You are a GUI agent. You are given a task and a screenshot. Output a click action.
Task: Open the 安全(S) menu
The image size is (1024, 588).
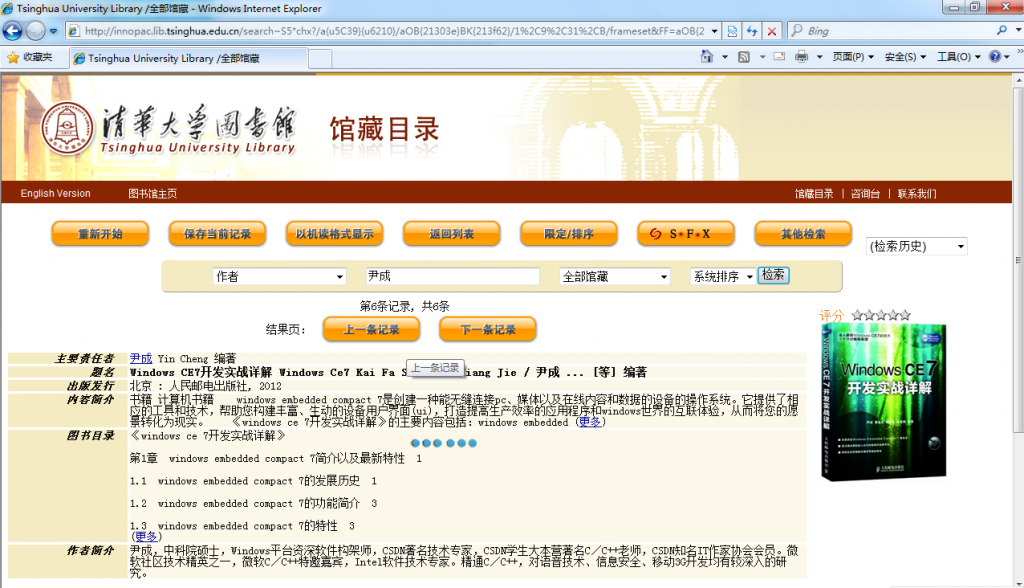(x=905, y=57)
